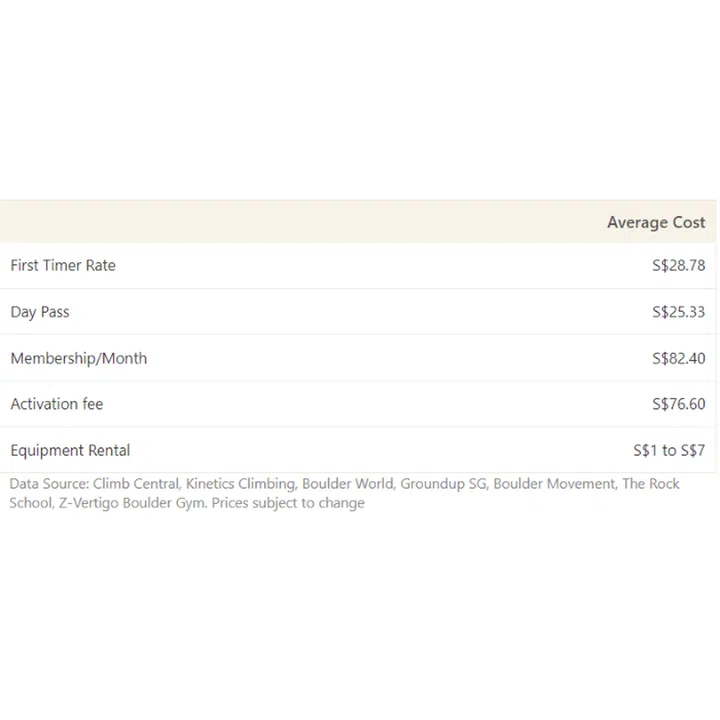Viewport: 720px width, 720px height.
Task: Click Boulder World in the source list
Action: (348, 484)
